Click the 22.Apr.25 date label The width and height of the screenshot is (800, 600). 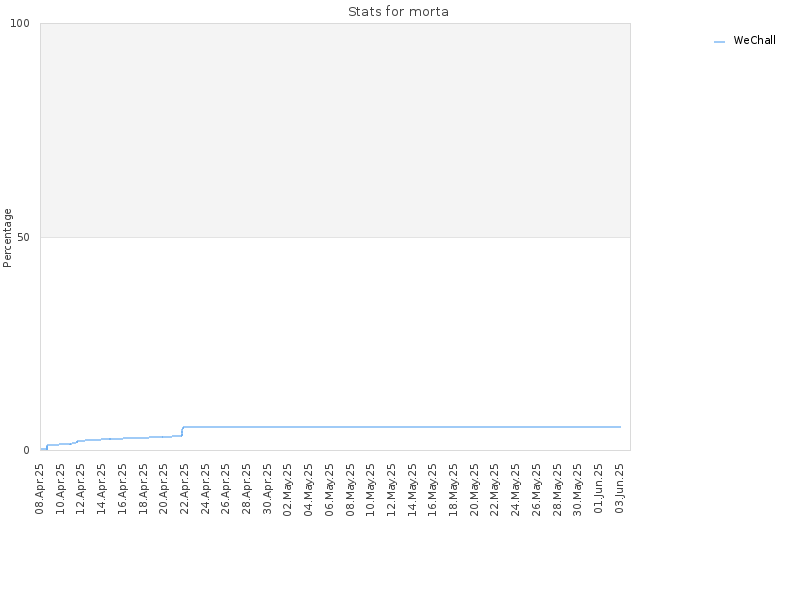tap(185, 489)
